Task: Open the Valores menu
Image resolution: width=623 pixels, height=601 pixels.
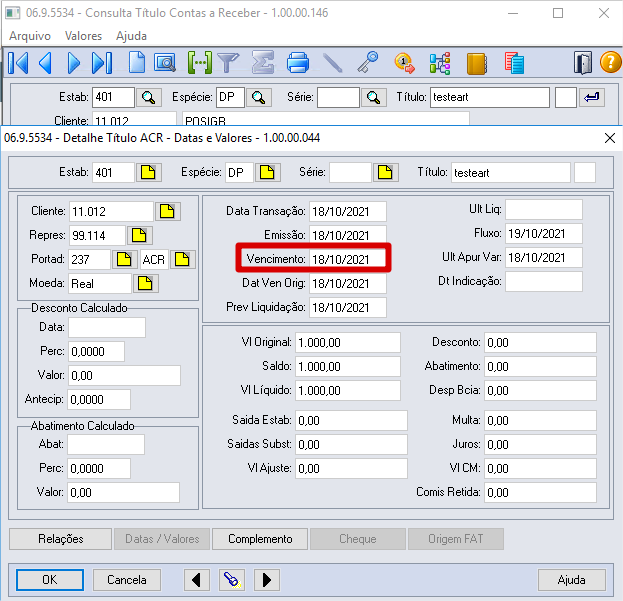Action: click(83, 36)
